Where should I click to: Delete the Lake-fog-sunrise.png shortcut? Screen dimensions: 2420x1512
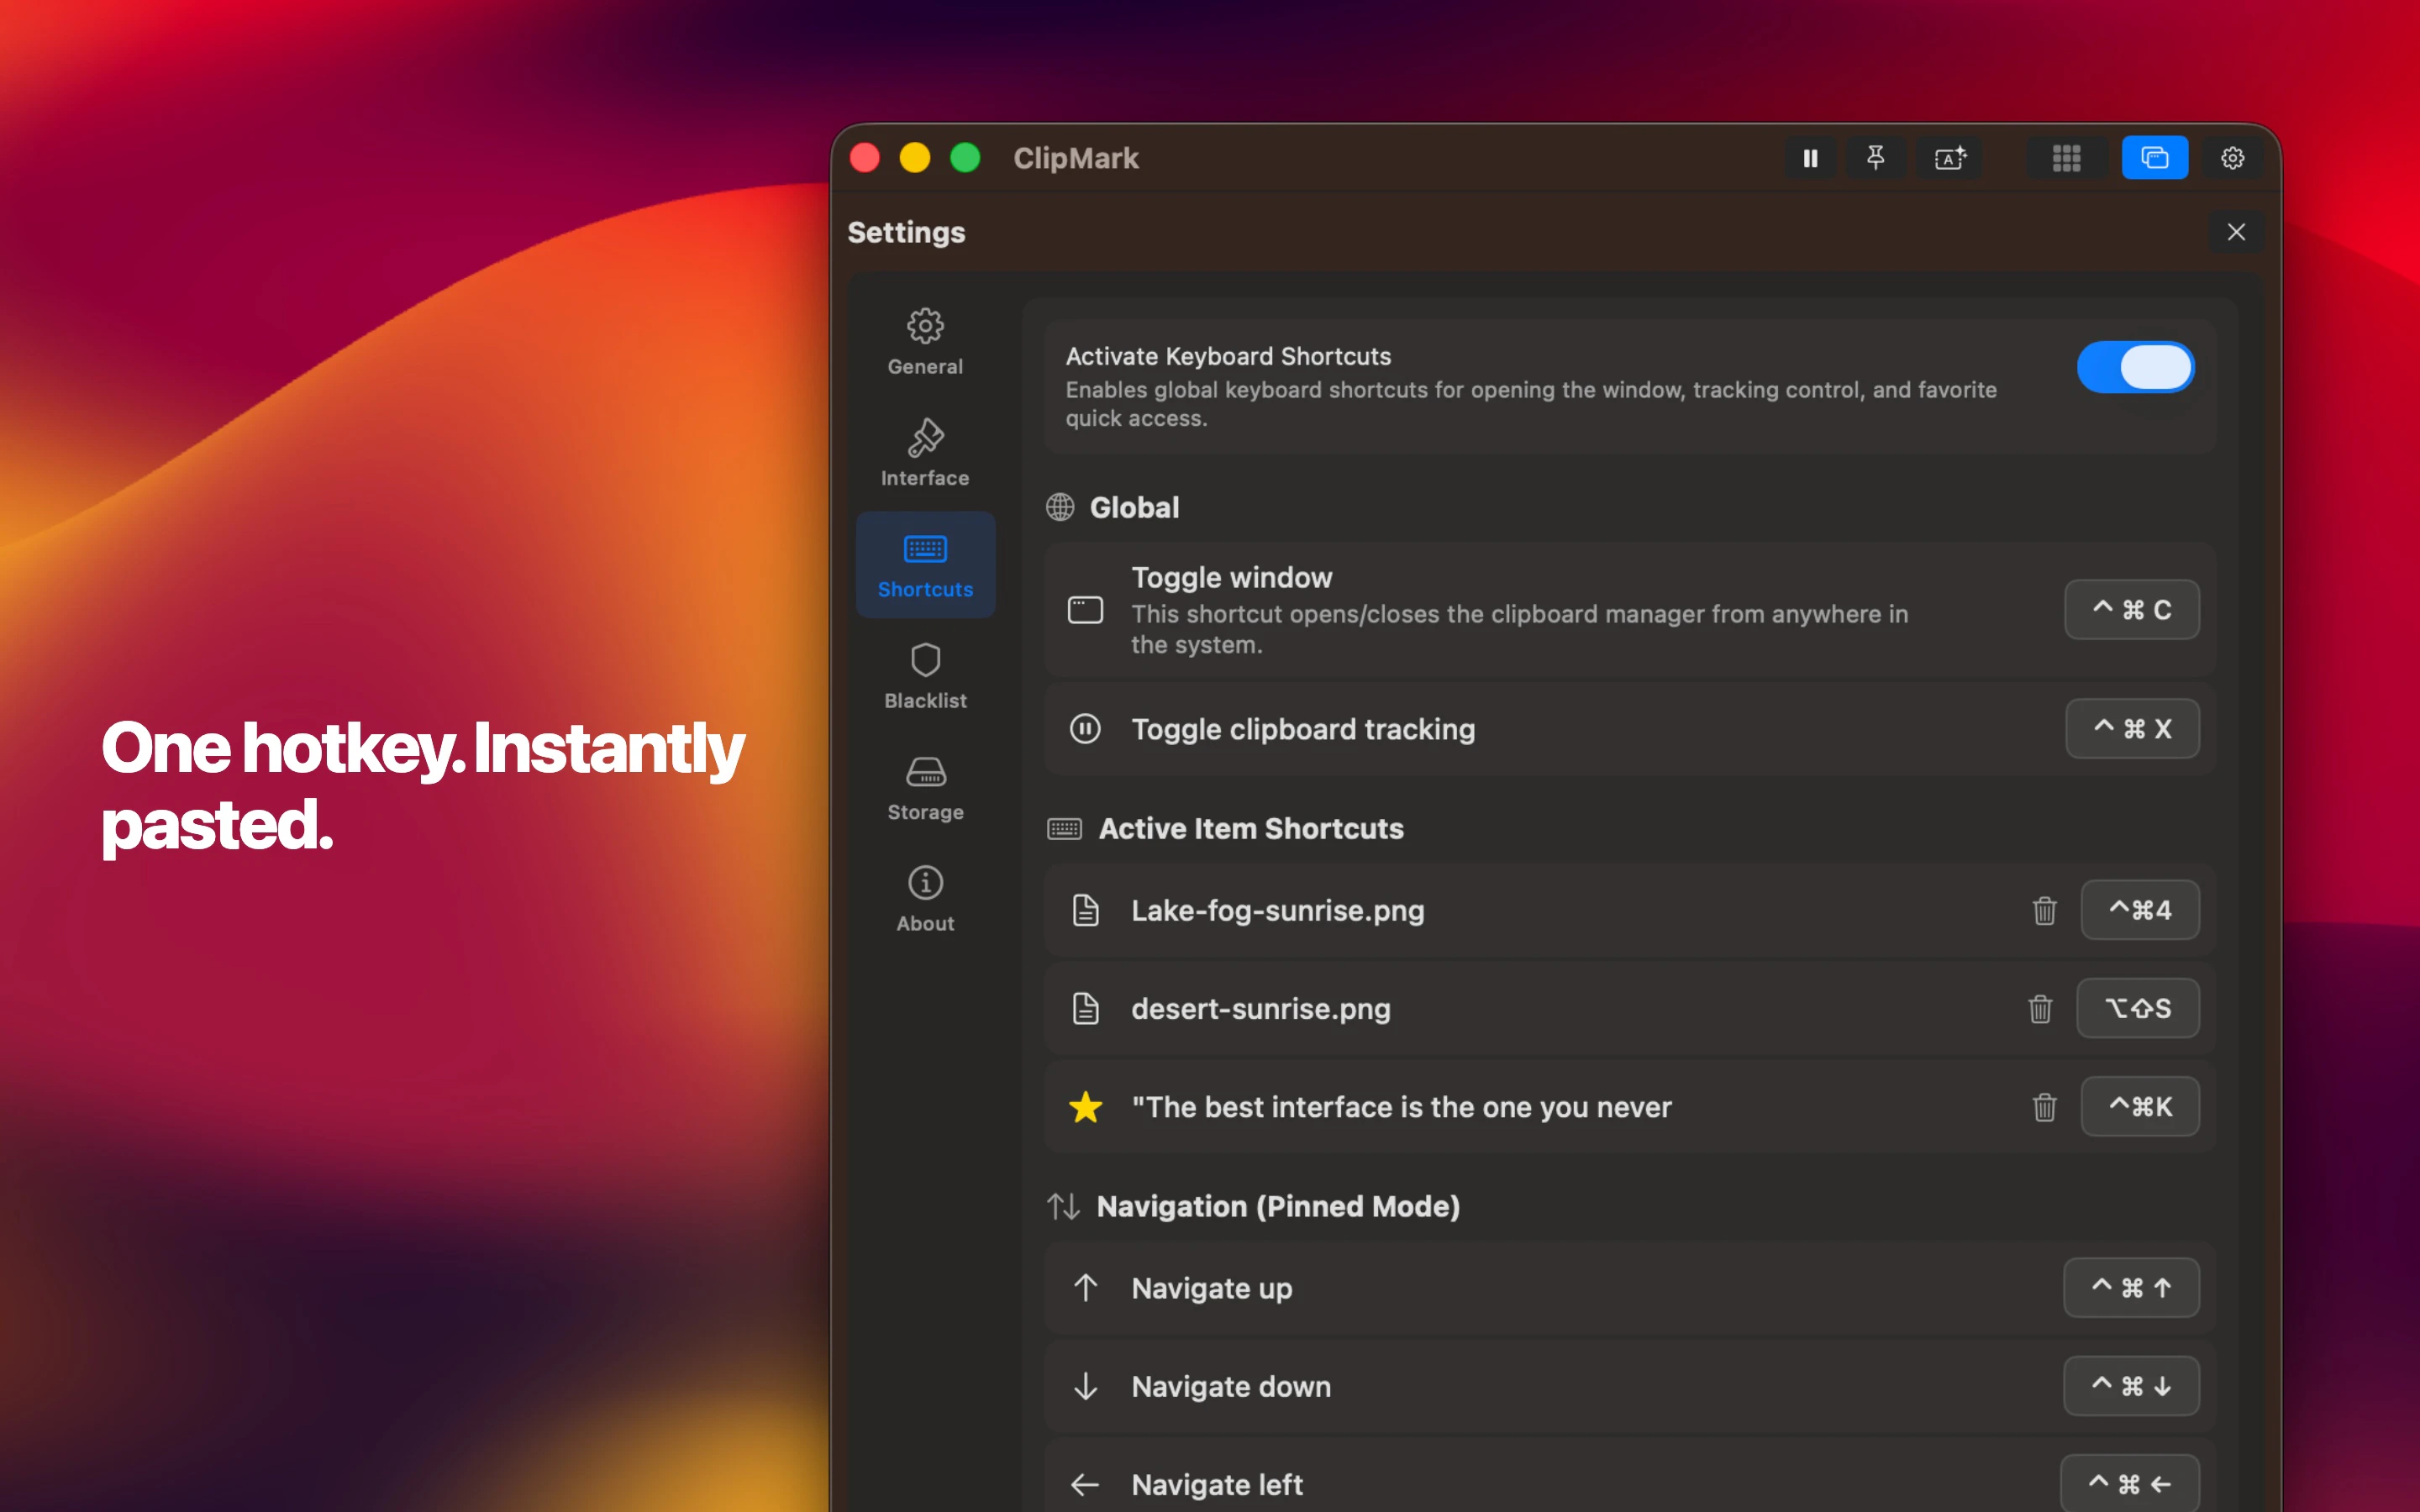(x=2044, y=910)
